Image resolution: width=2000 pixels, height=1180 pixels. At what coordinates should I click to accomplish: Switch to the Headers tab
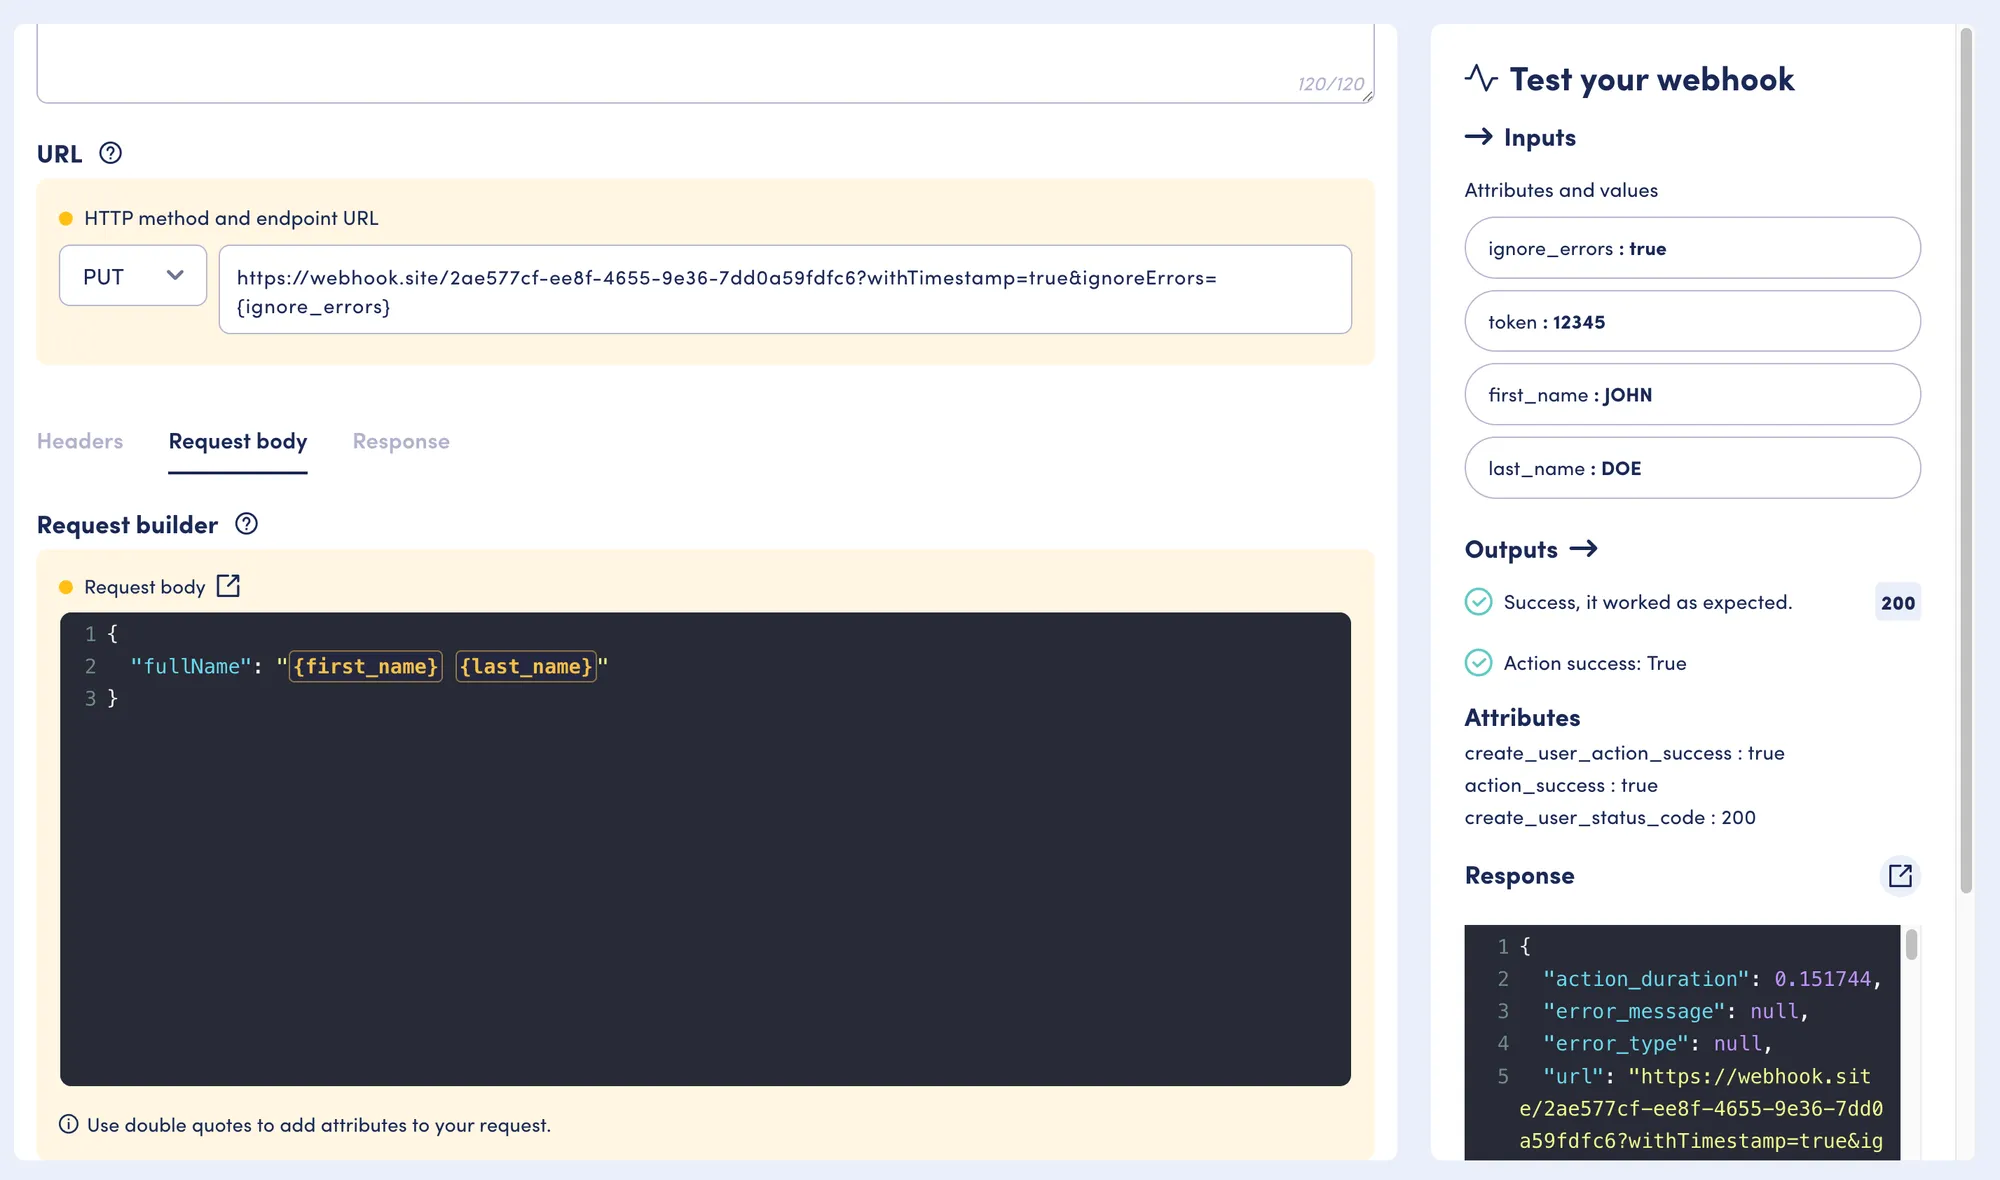(80, 441)
